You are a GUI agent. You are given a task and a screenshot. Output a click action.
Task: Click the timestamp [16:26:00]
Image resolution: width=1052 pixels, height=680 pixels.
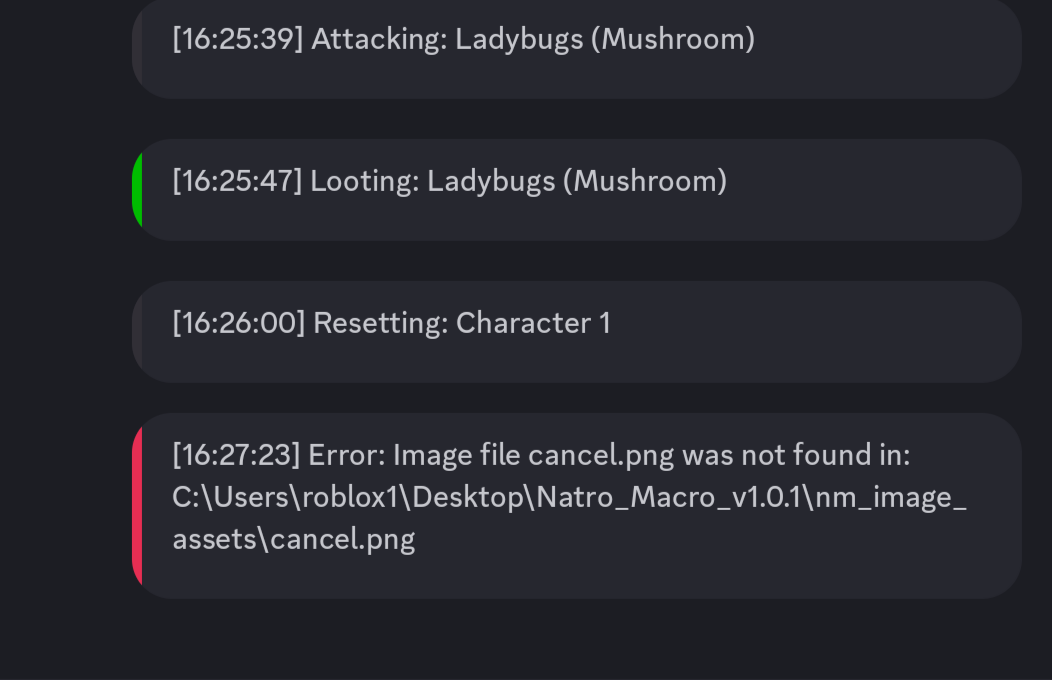(x=237, y=323)
